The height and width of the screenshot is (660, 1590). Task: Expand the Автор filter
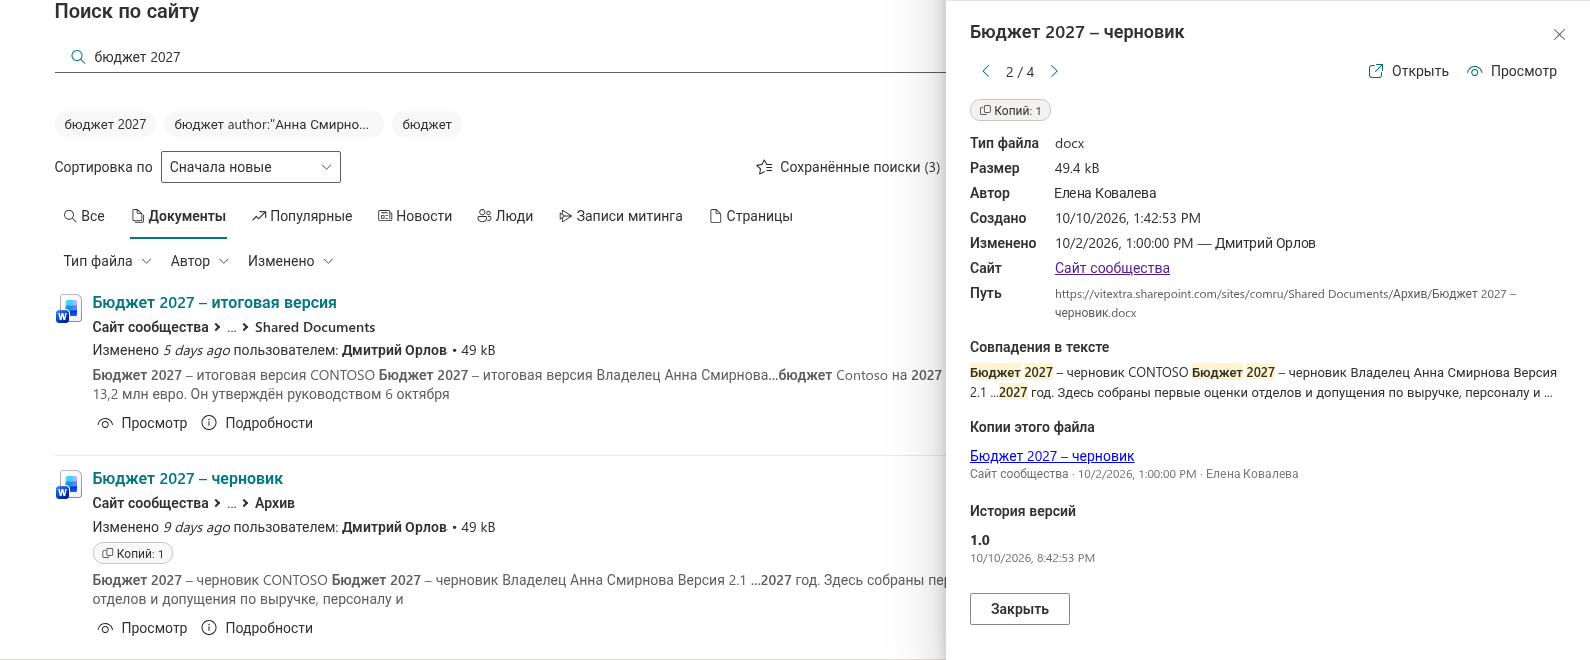pyautogui.click(x=200, y=261)
